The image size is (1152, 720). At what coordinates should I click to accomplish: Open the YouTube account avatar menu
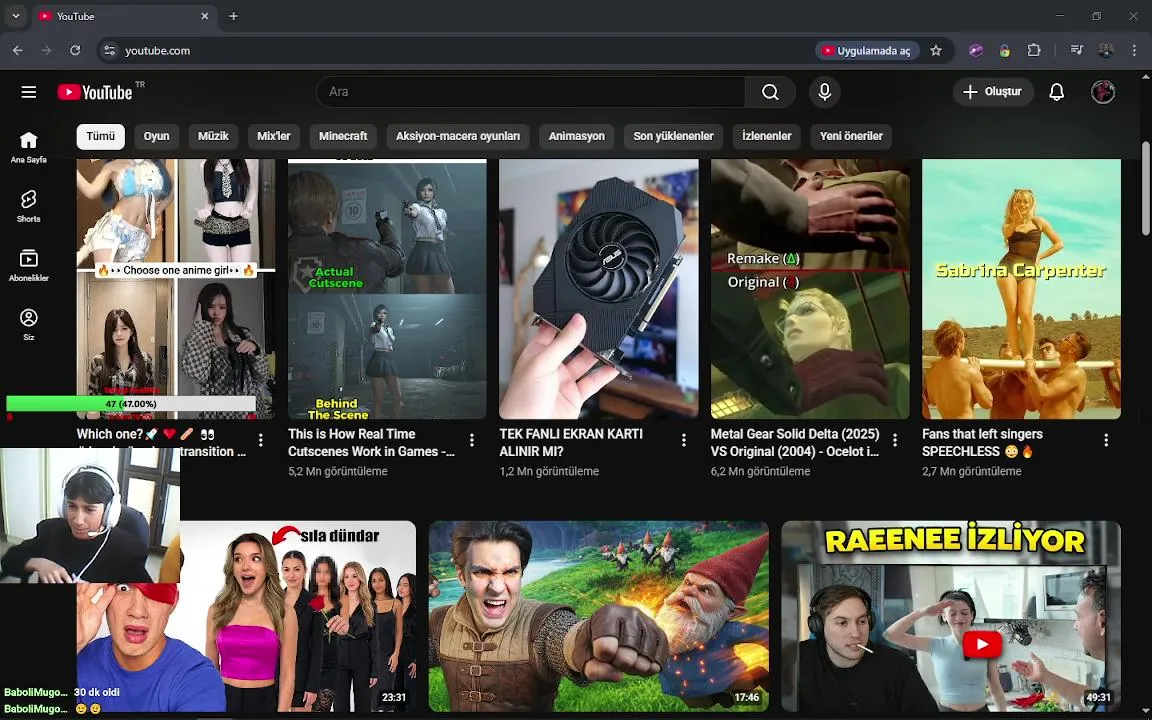click(x=1103, y=92)
